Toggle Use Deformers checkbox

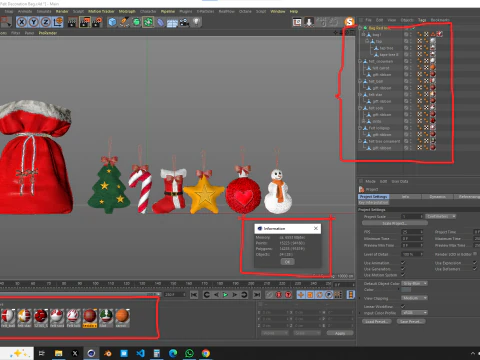coord(475,269)
